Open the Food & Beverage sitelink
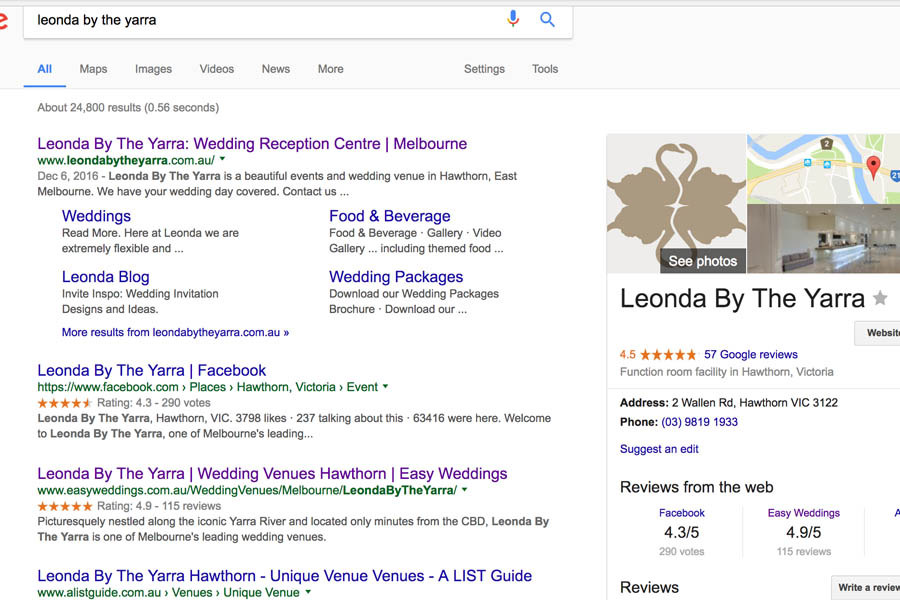This screenshot has width=900, height=600. click(x=390, y=216)
